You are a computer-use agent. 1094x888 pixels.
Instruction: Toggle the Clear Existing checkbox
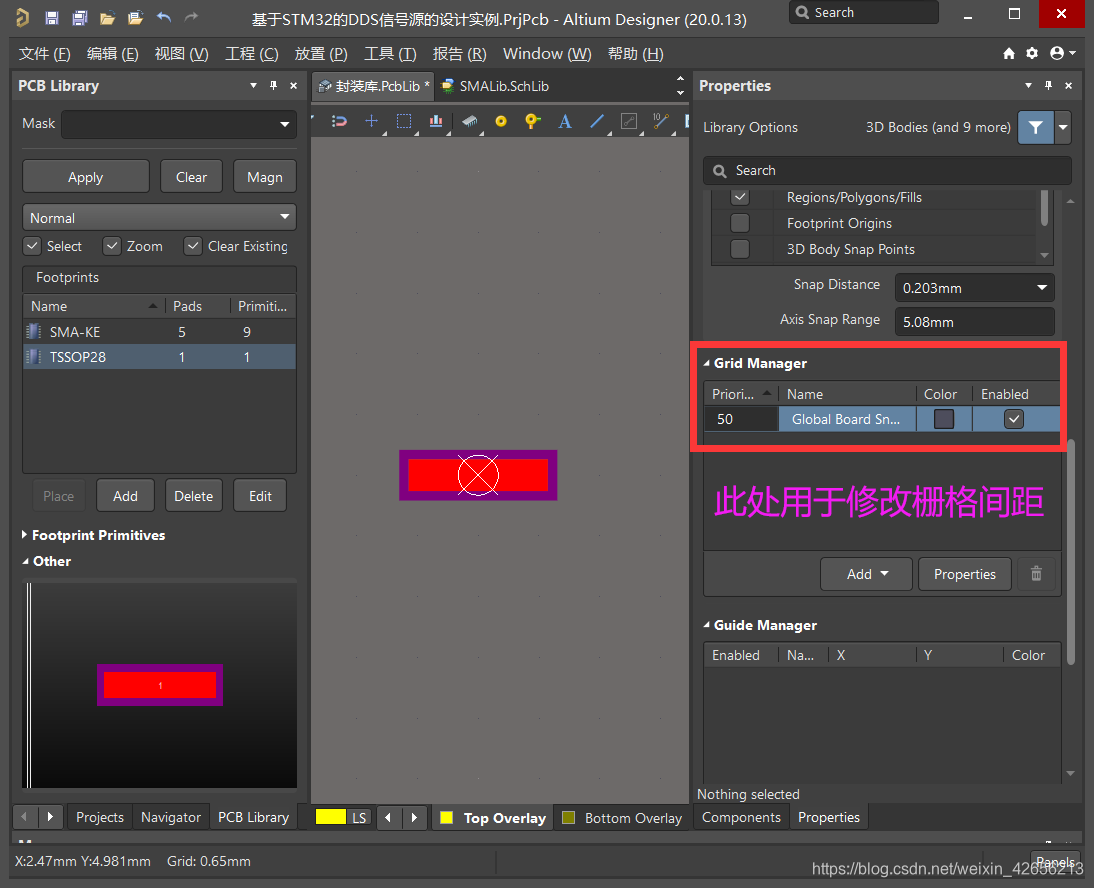[193, 246]
